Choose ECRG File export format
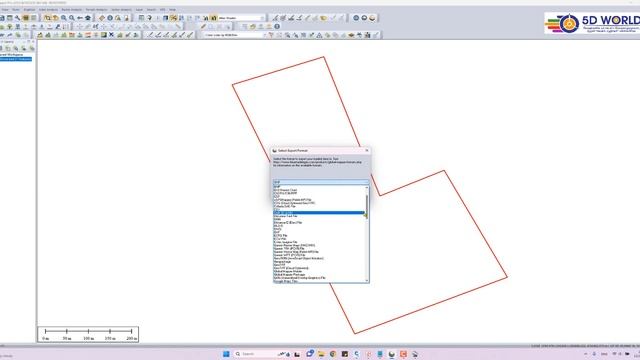Image resolution: width=640 pixels, height=360 pixels. (280, 236)
